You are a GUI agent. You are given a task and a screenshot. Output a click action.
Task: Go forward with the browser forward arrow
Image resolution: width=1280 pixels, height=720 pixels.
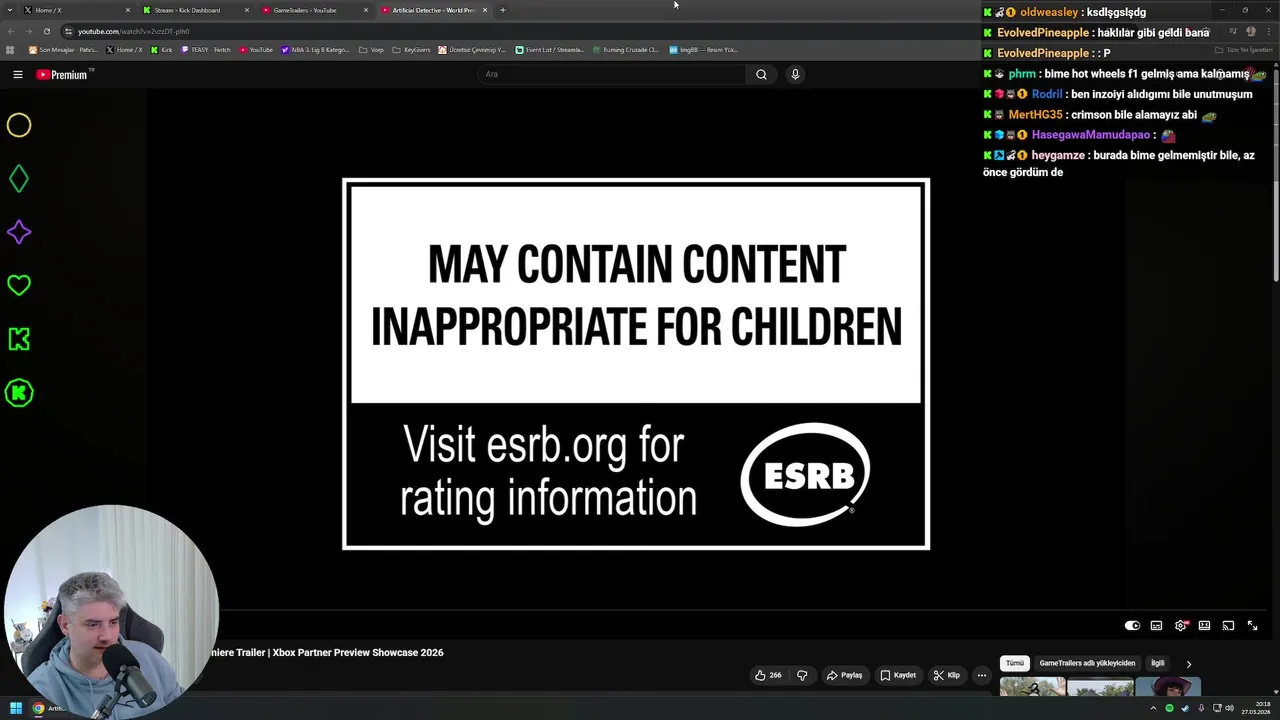click(x=28, y=31)
